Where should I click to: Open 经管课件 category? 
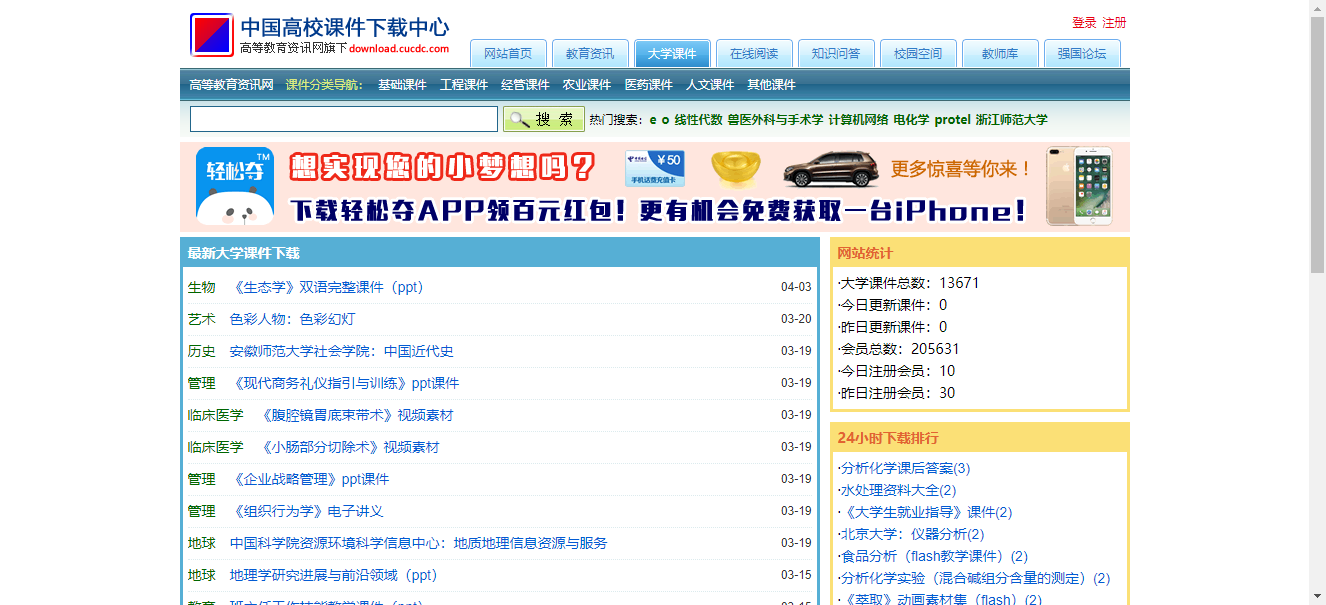526,85
